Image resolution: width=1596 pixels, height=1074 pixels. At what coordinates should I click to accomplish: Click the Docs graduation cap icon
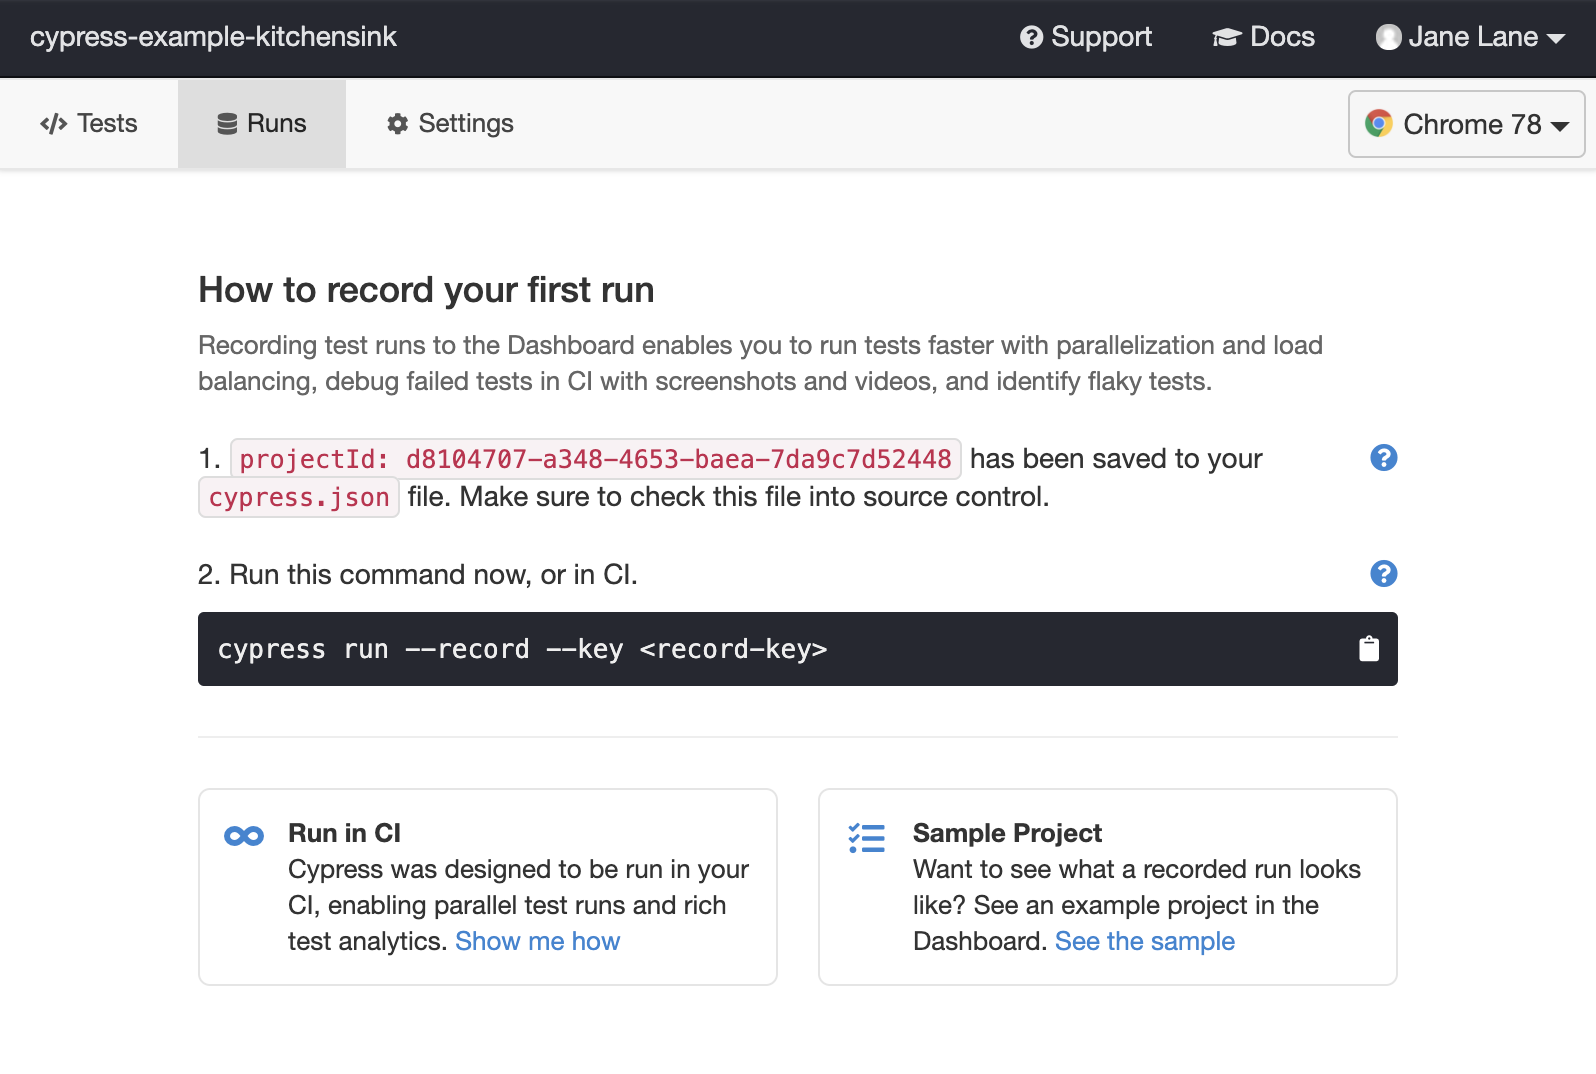click(x=1226, y=37)
